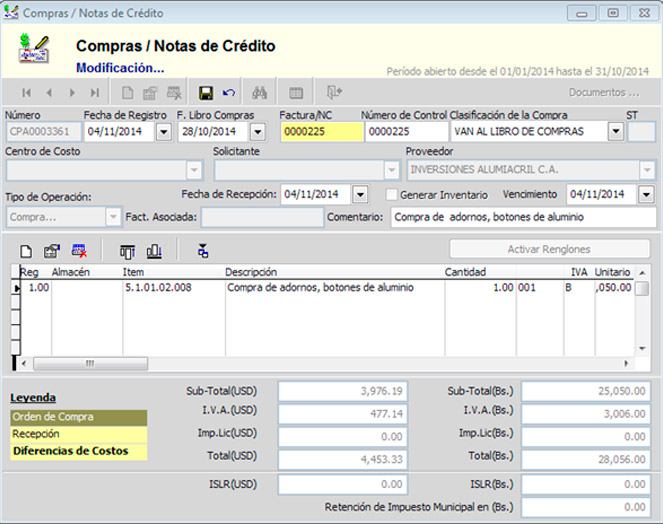Go to last record navigation arrow

[93, 93]
